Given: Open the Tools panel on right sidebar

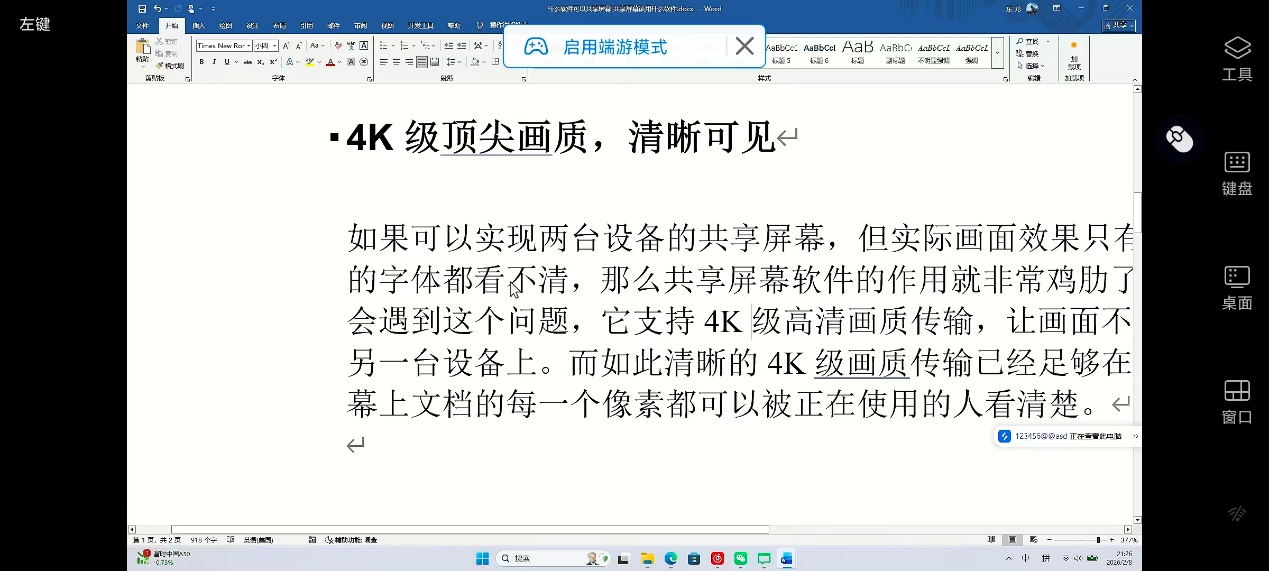Looking at the screenshot, I should pos(1237,58).
